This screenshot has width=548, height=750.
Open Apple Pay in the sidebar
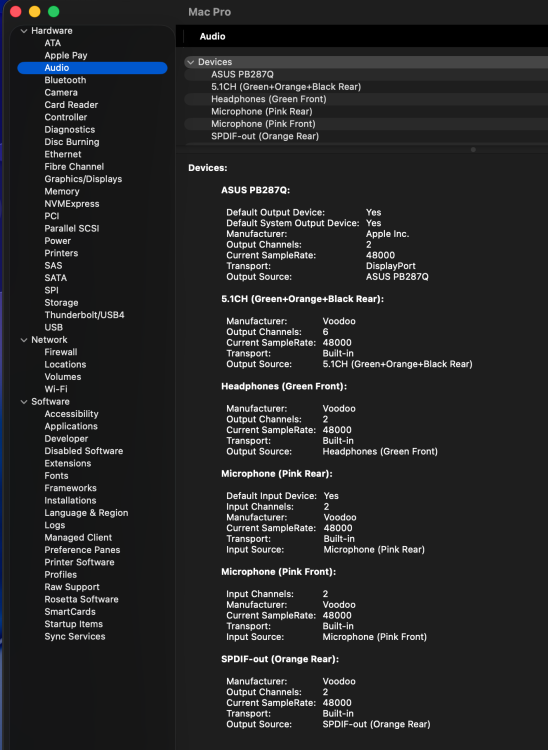pos(66,55)
